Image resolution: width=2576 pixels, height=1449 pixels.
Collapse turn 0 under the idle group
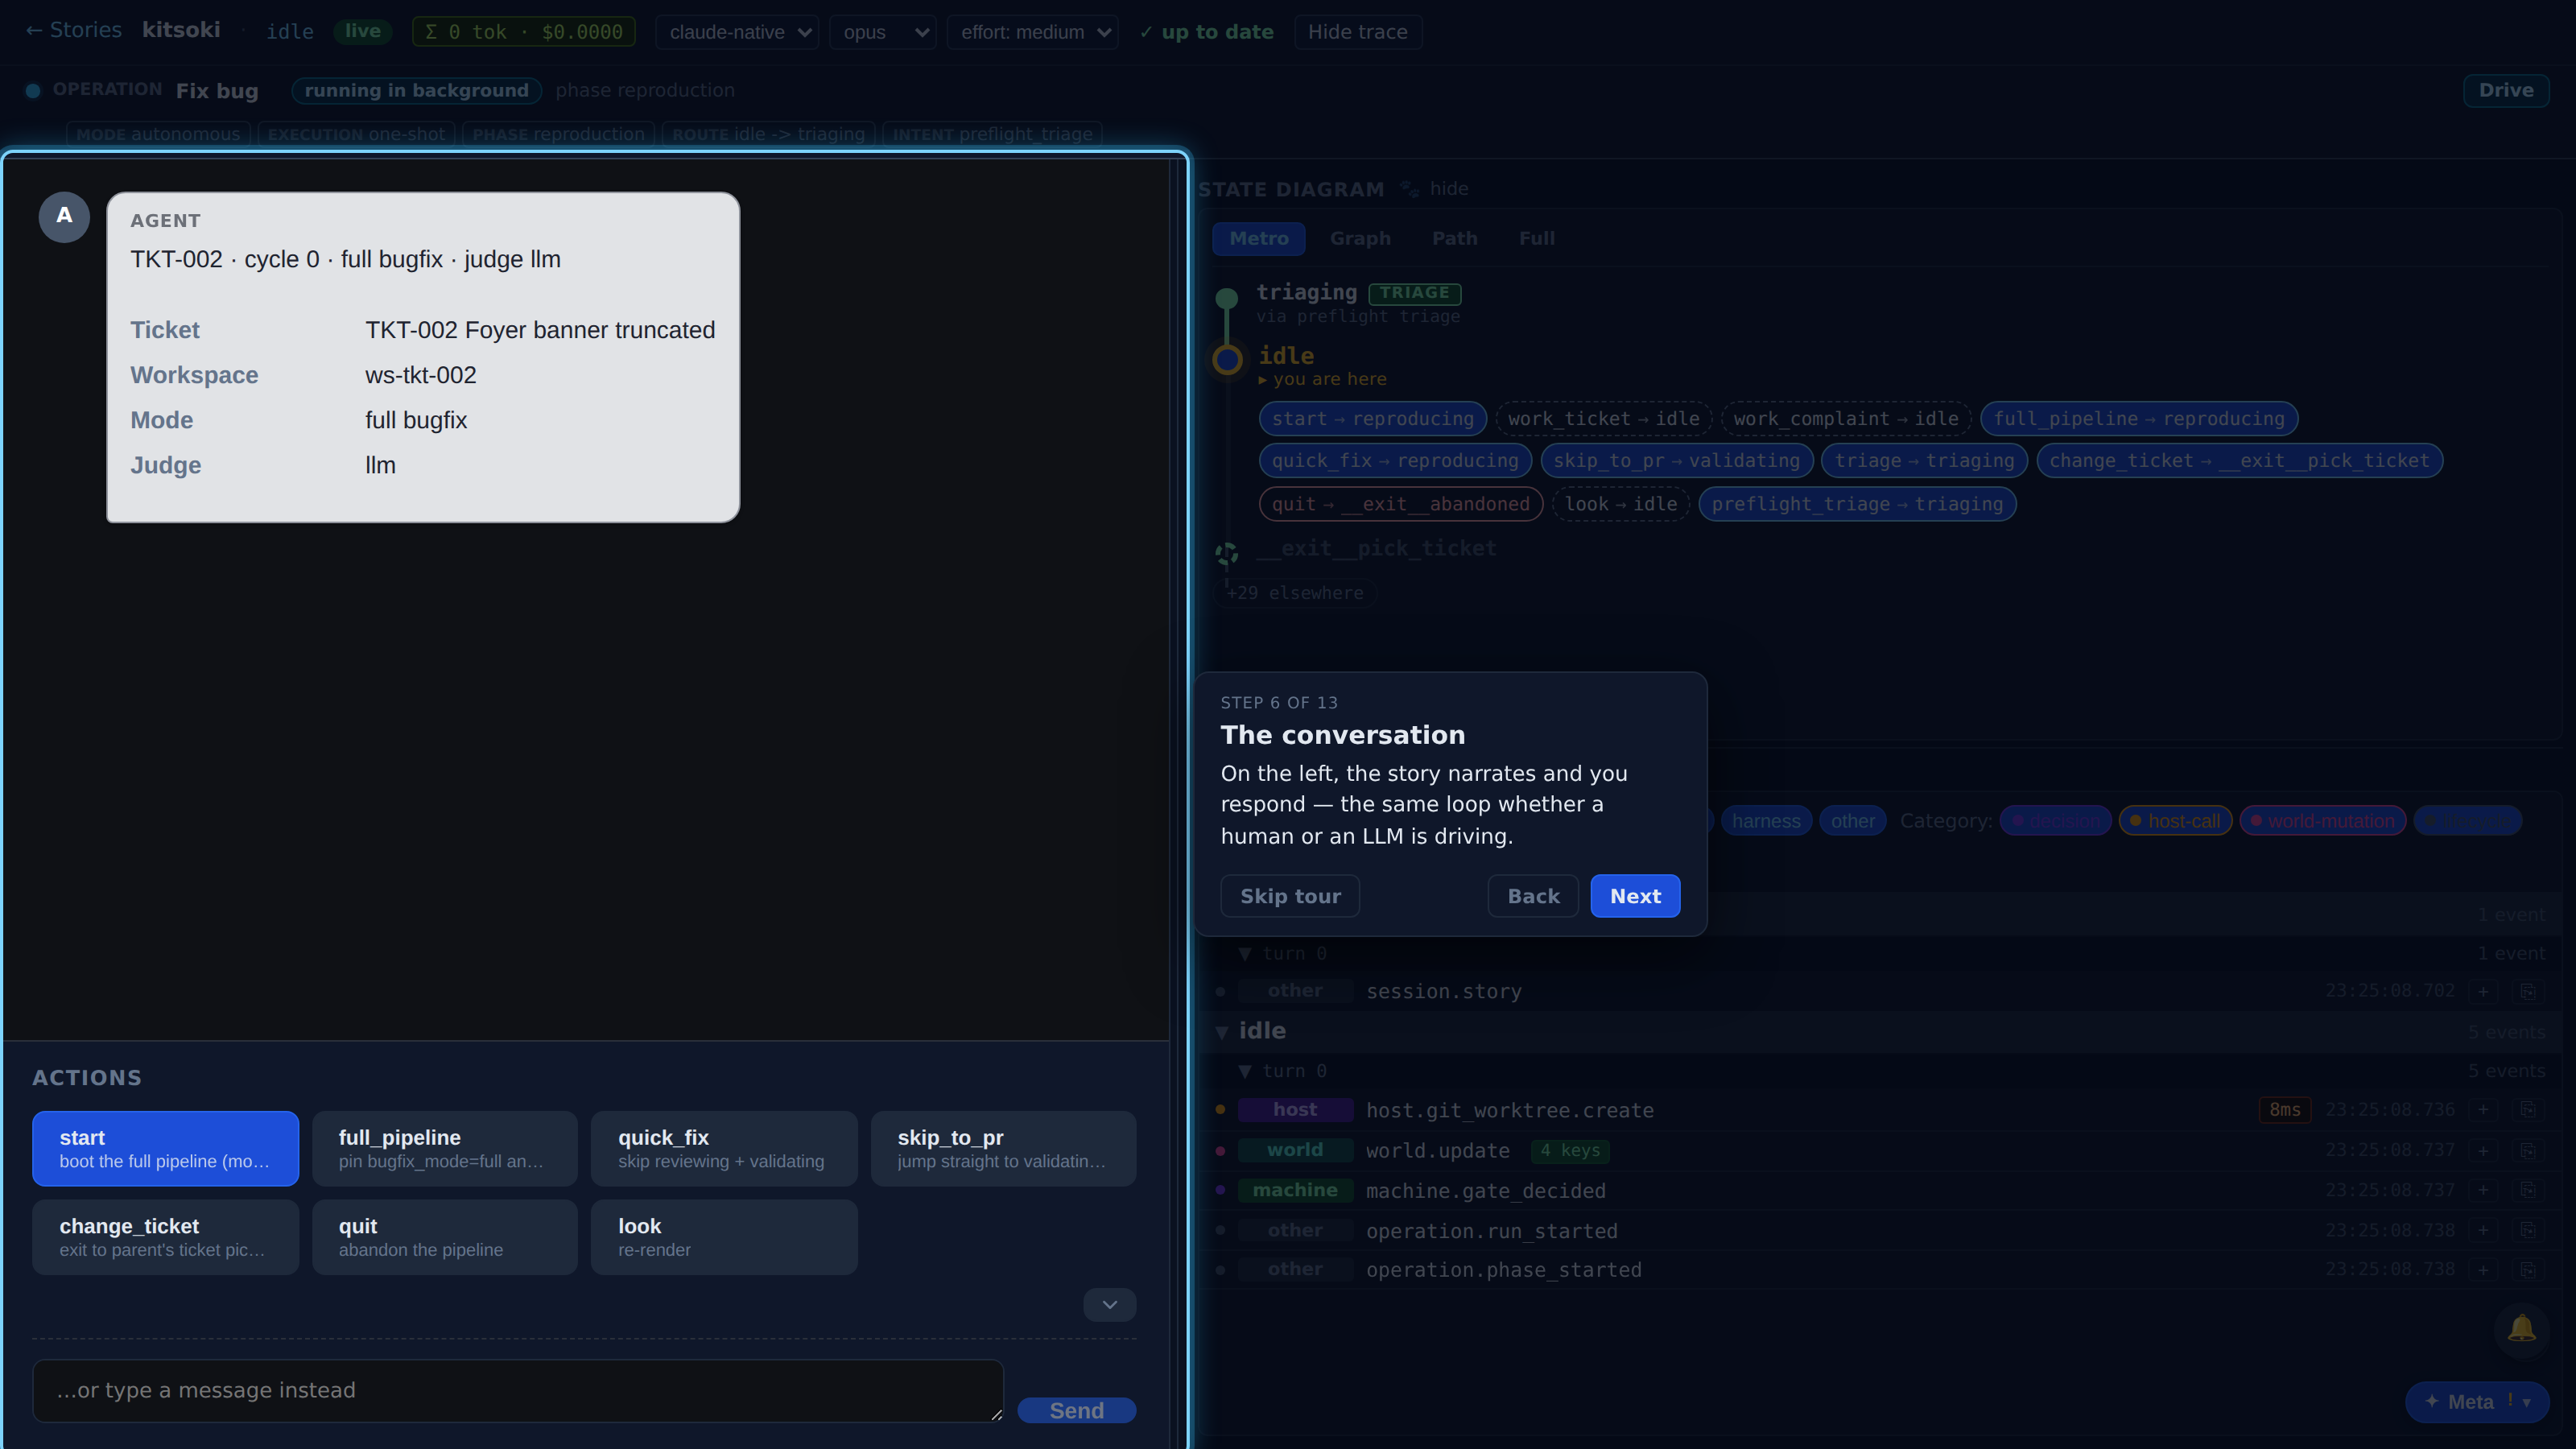pyautogui.click(x=1245, y=1071)
